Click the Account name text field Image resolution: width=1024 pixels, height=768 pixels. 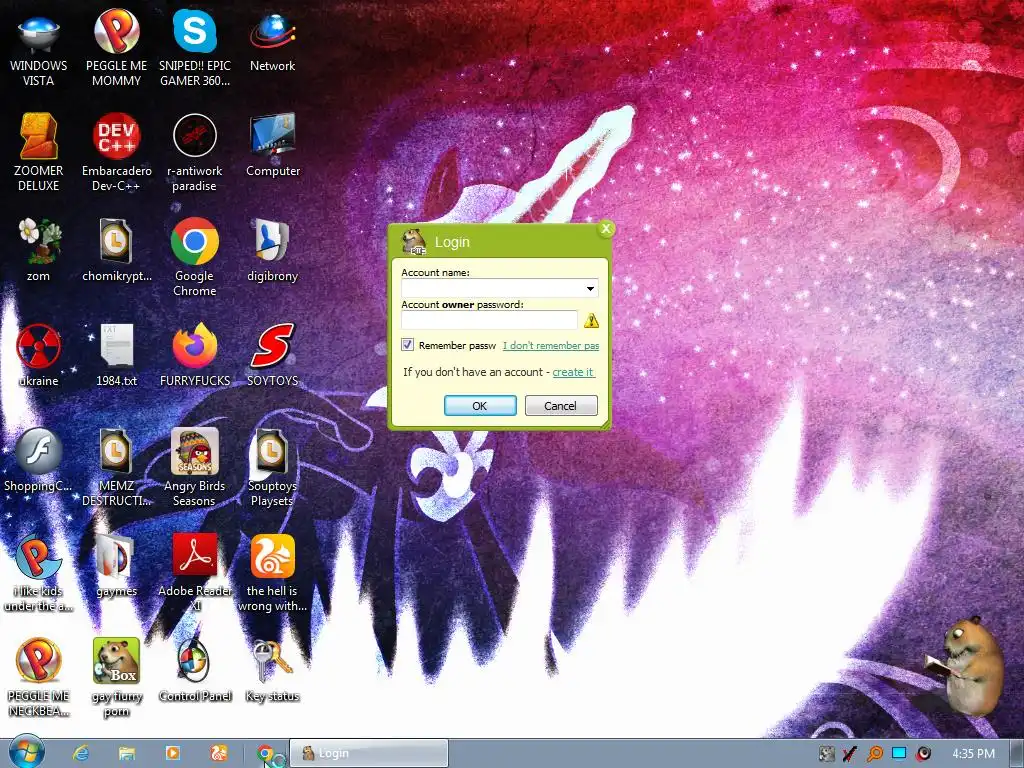click(492, 288)
